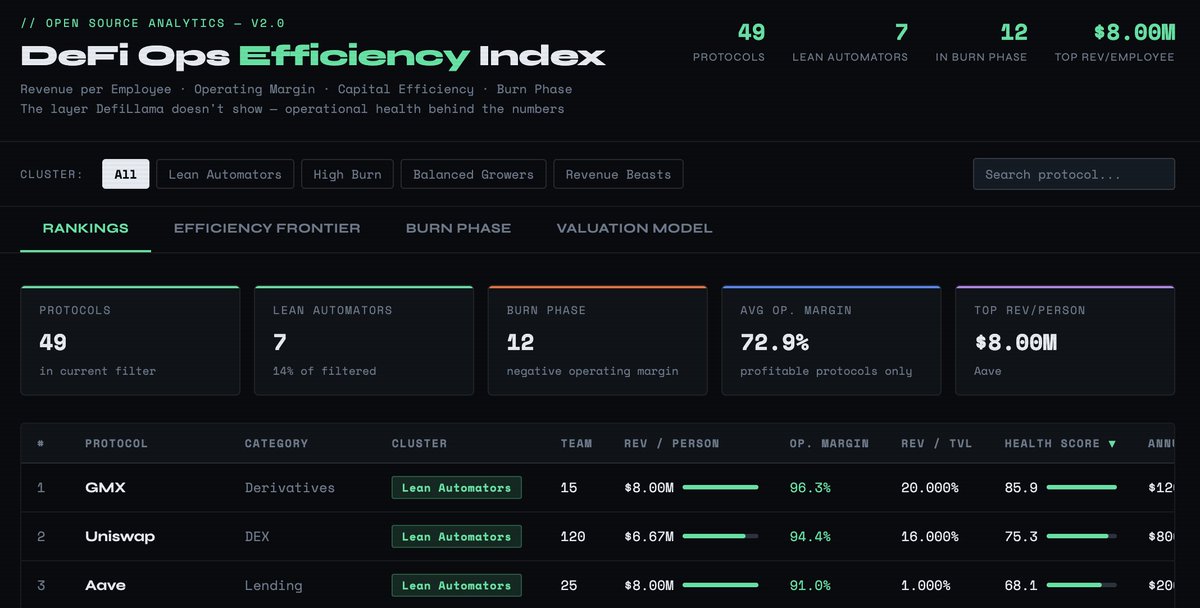Click the Lean Automators 7 card

364,340
